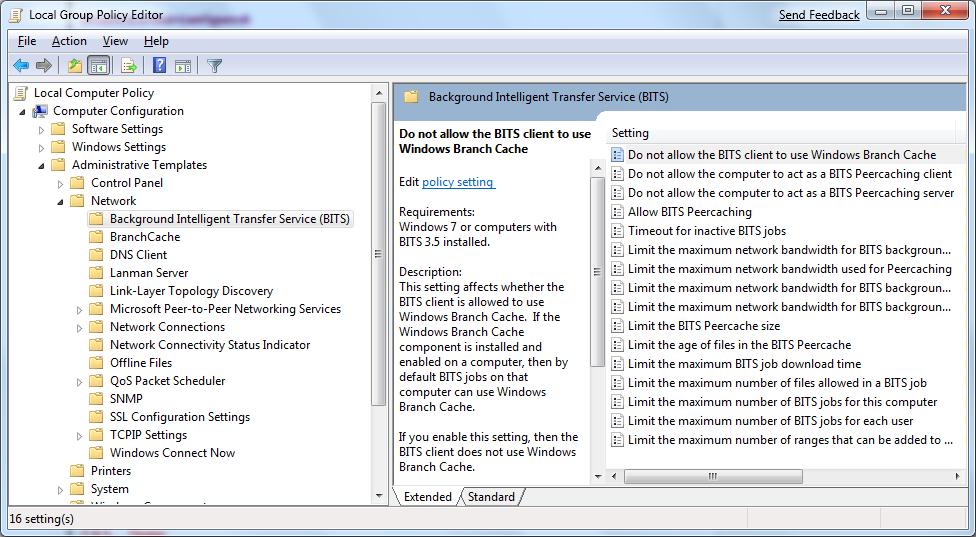Collapse the Network node

(60, 202)
